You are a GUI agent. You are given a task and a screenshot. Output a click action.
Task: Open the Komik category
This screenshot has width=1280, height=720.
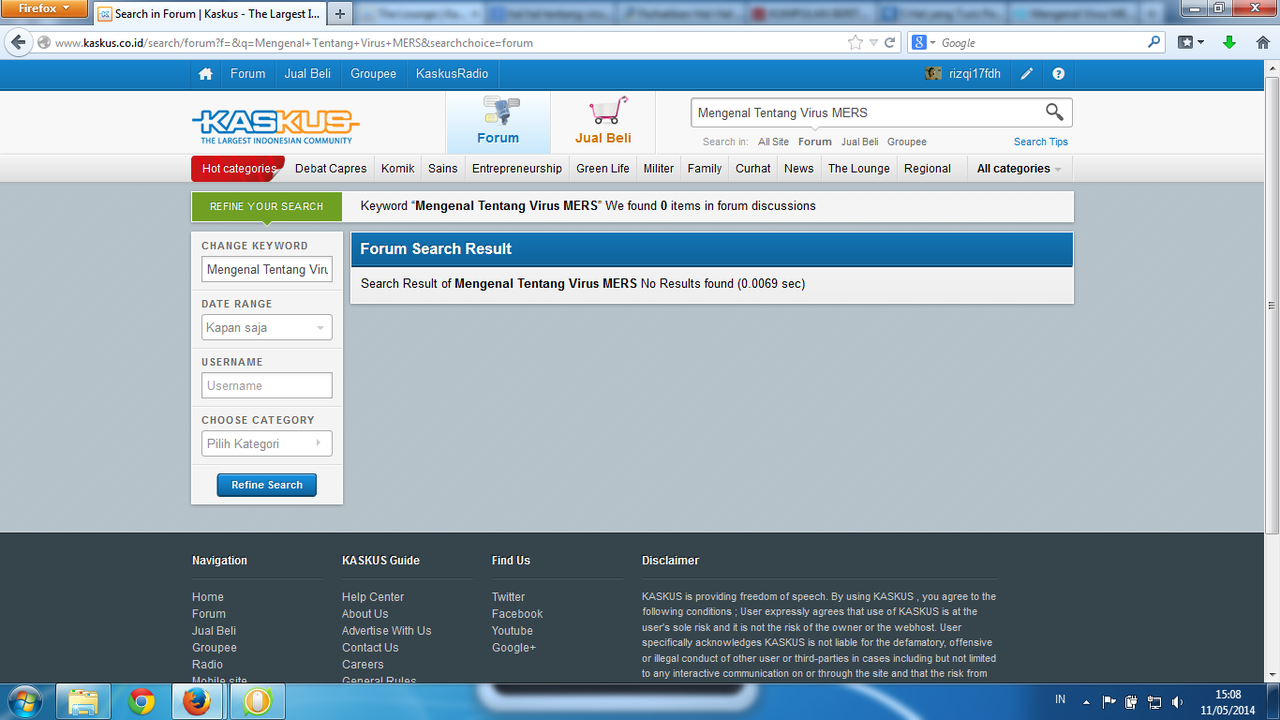click(x=398, y=169)
